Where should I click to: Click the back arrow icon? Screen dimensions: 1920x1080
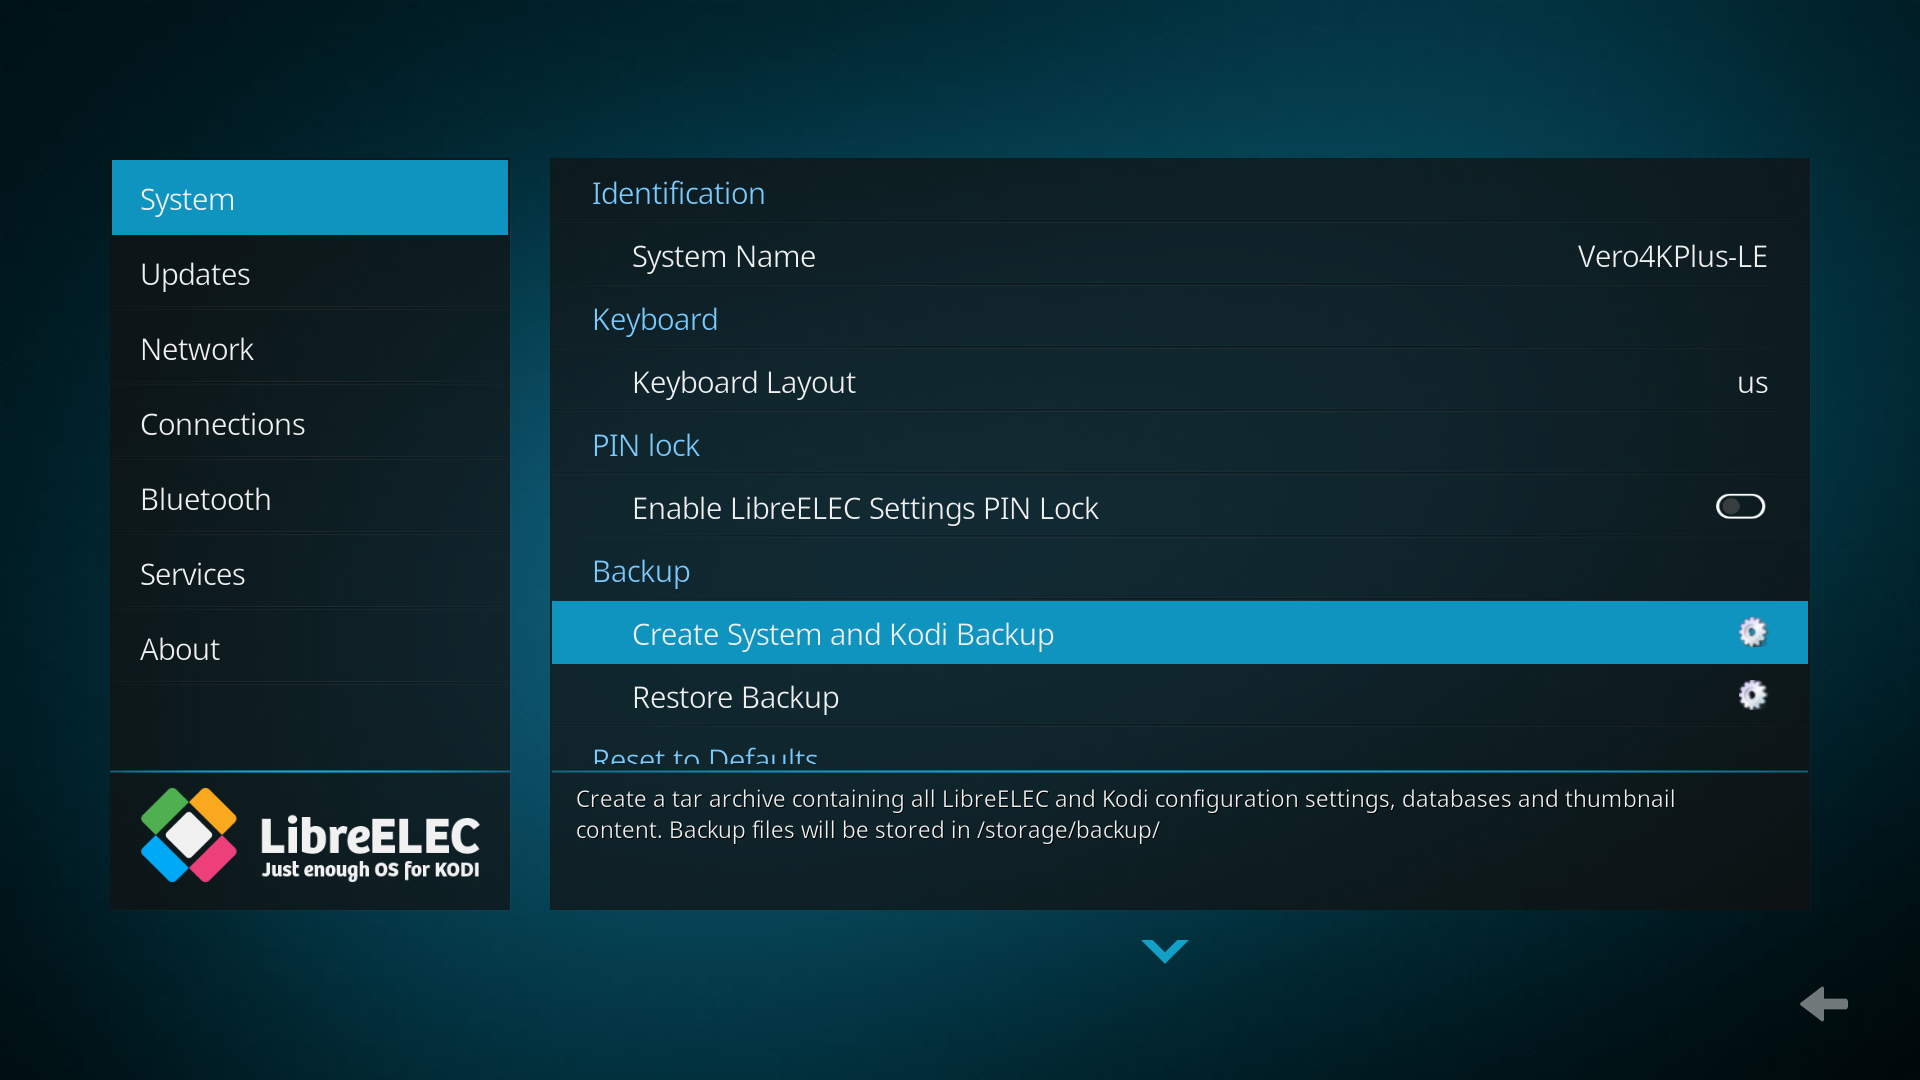(x=1824, y=1003)
